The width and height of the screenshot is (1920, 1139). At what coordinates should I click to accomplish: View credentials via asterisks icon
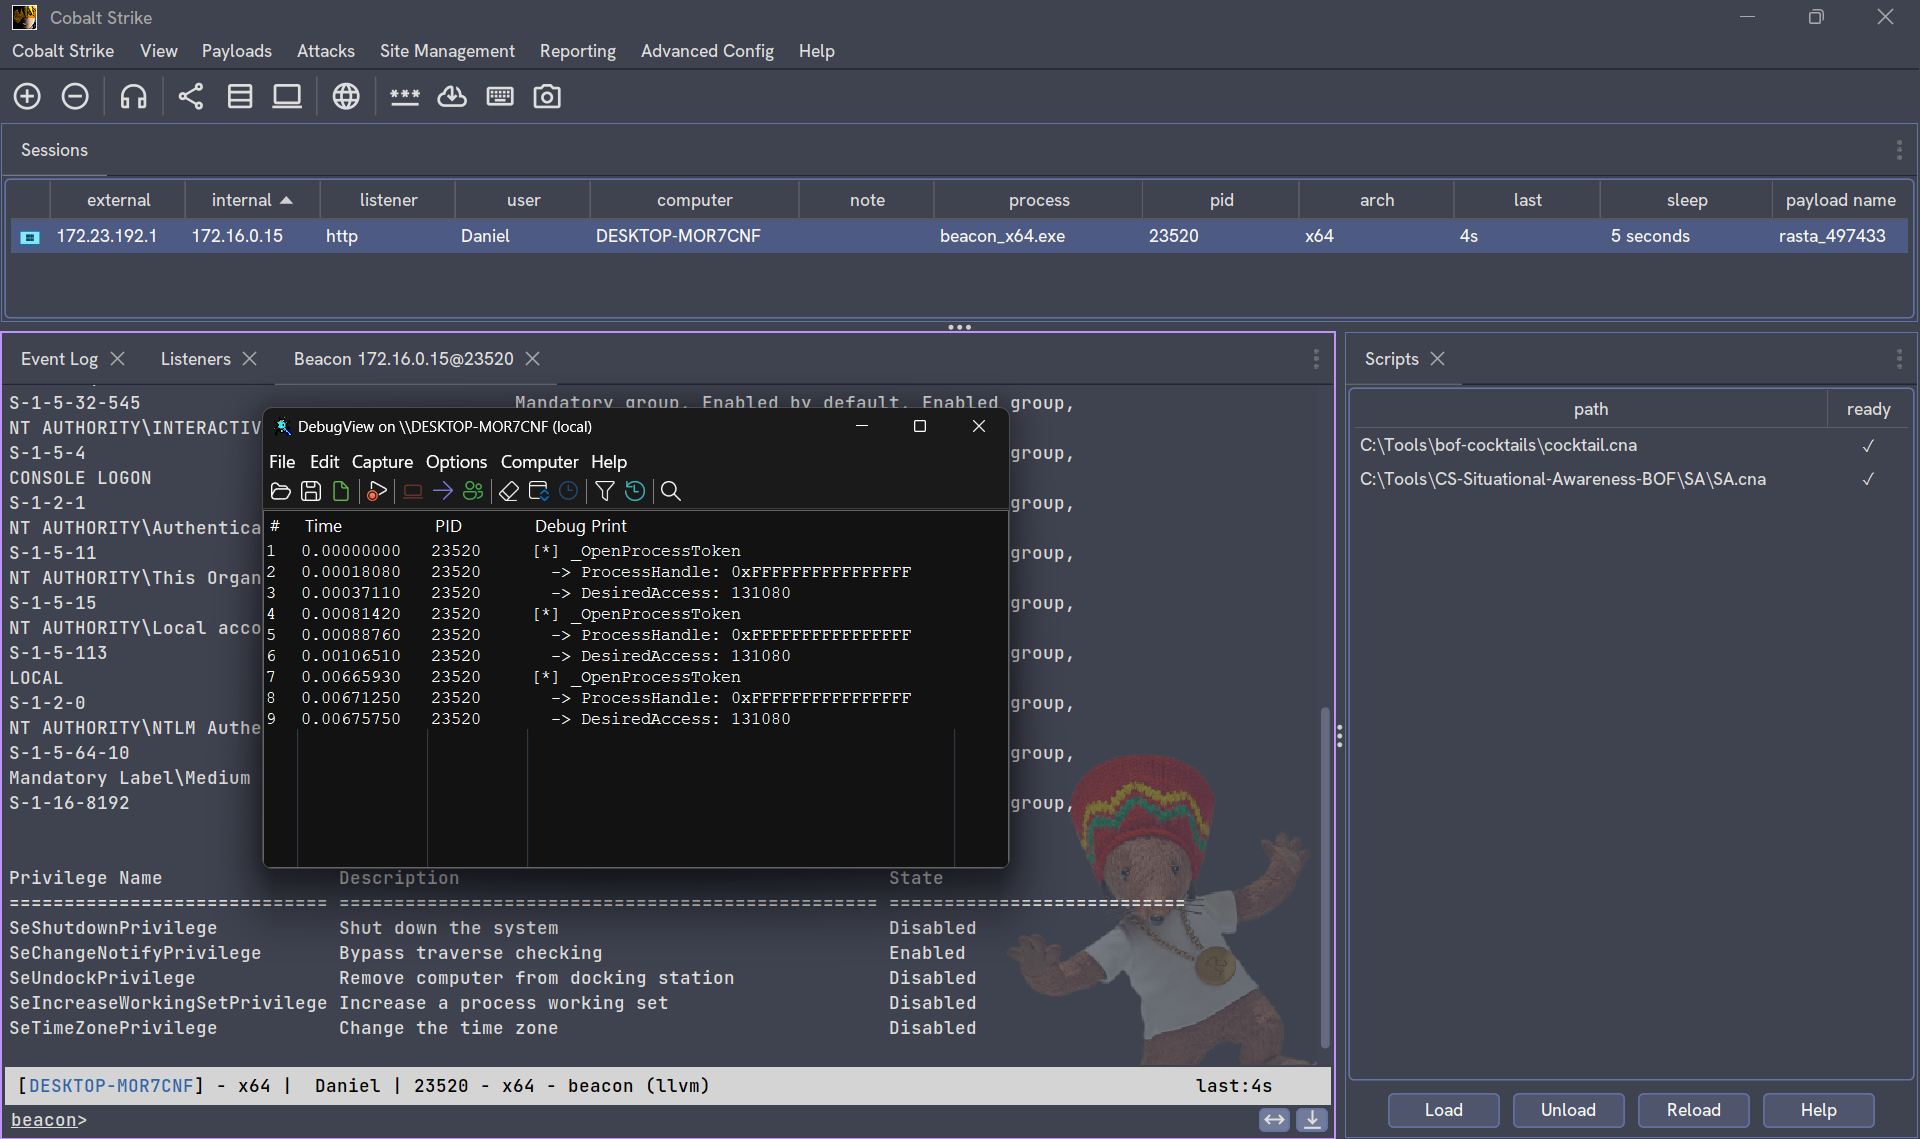405,96
